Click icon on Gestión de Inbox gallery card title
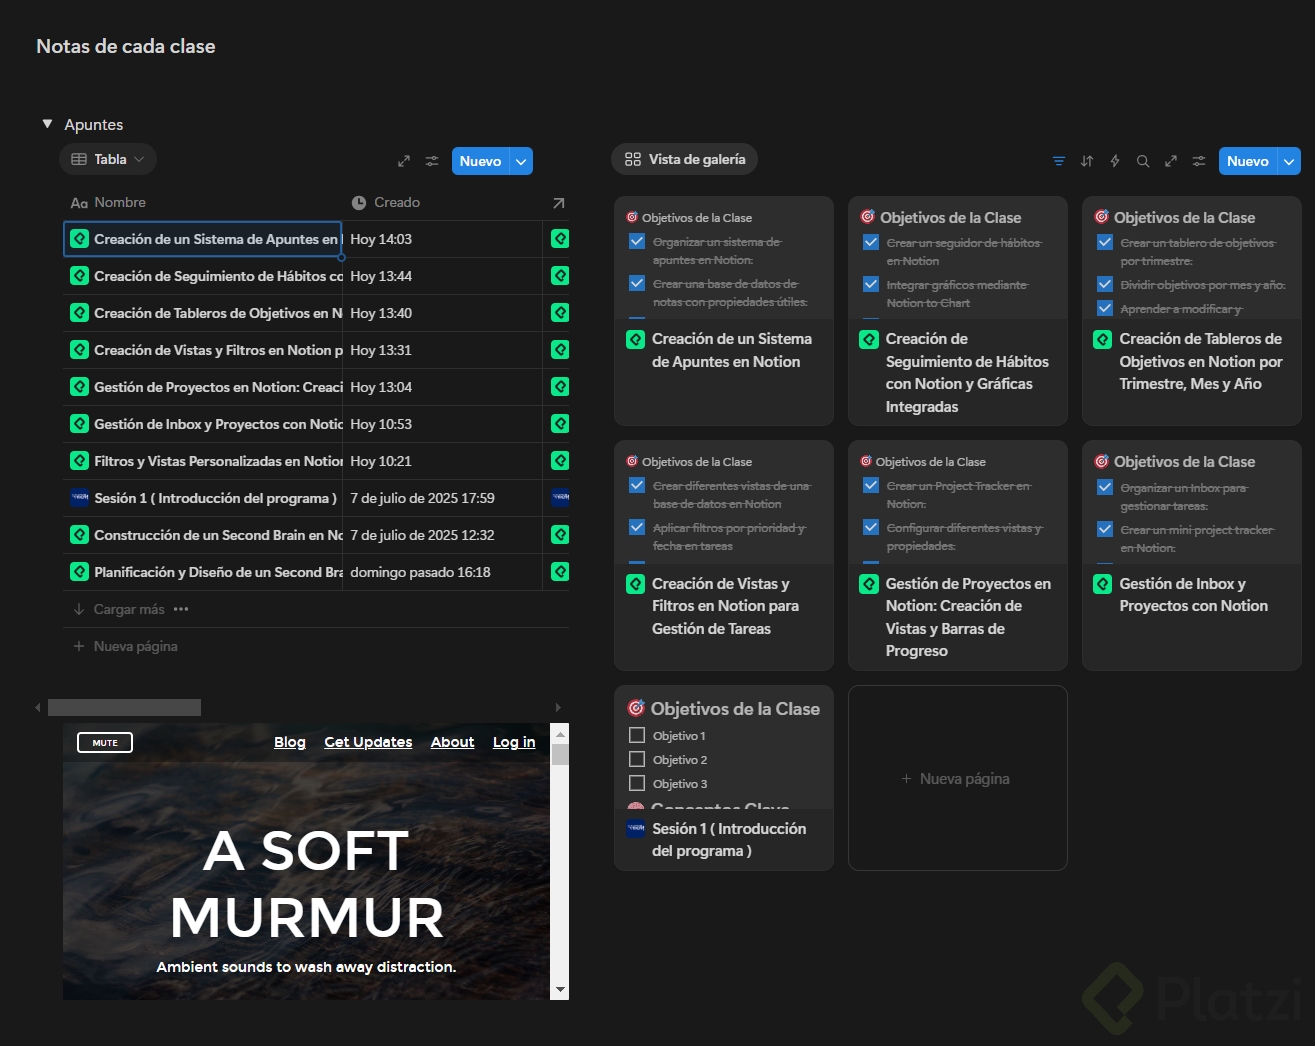1315x1046 pixels. tap(1103, 584)
